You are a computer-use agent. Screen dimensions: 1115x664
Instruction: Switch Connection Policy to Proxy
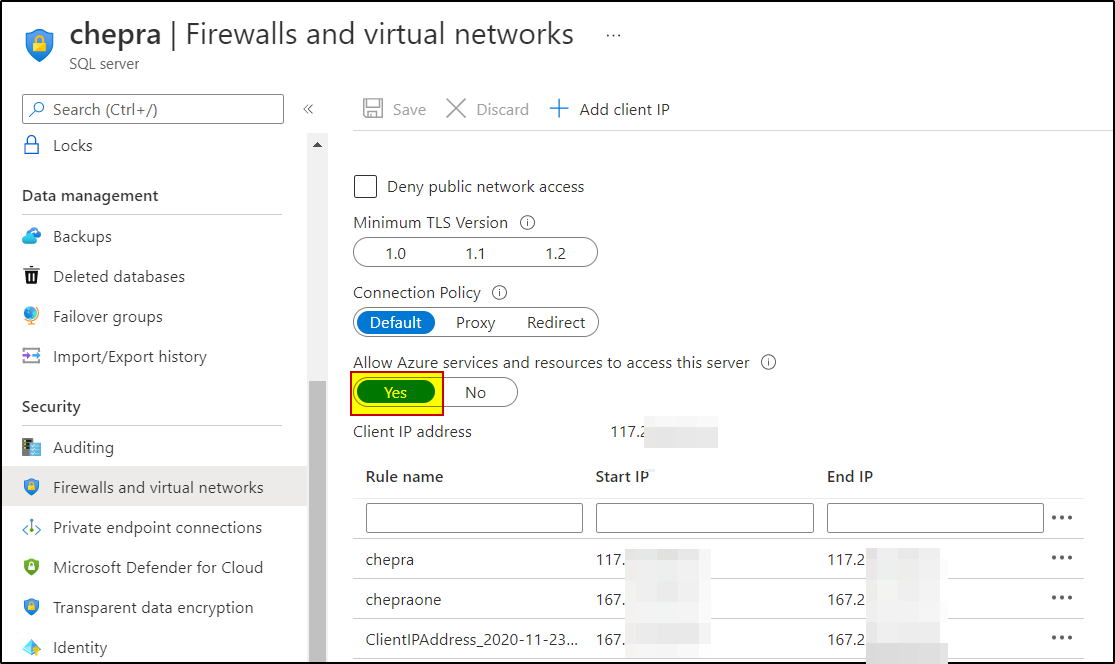click(x=476, y=322)
